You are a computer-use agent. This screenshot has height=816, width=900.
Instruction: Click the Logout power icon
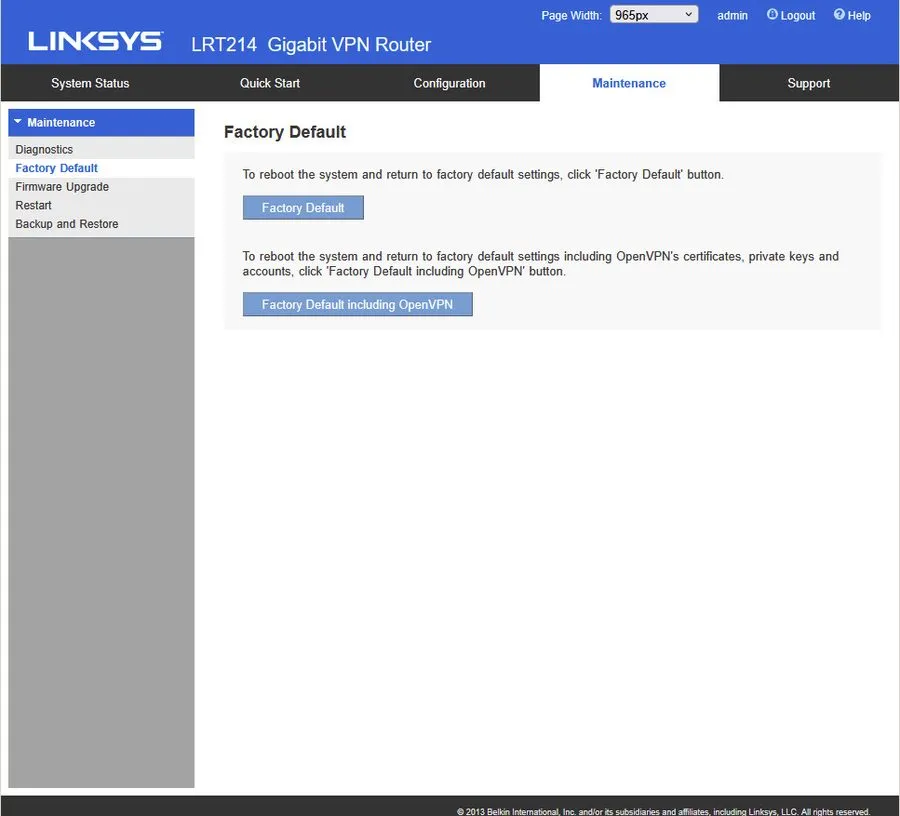point(772,14)
